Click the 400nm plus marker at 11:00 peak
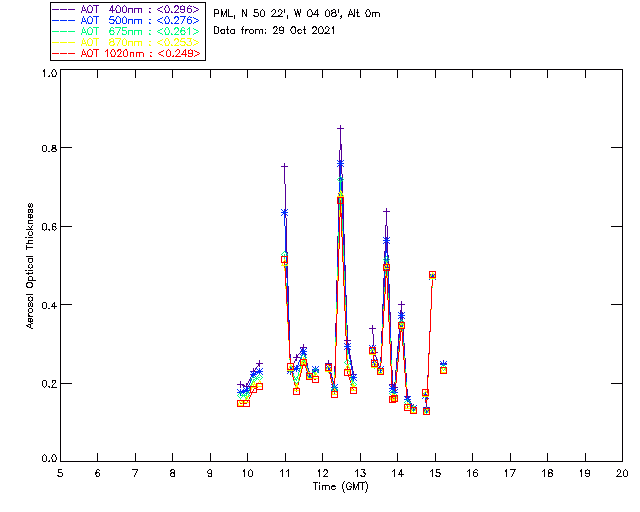 pos(284,166)
